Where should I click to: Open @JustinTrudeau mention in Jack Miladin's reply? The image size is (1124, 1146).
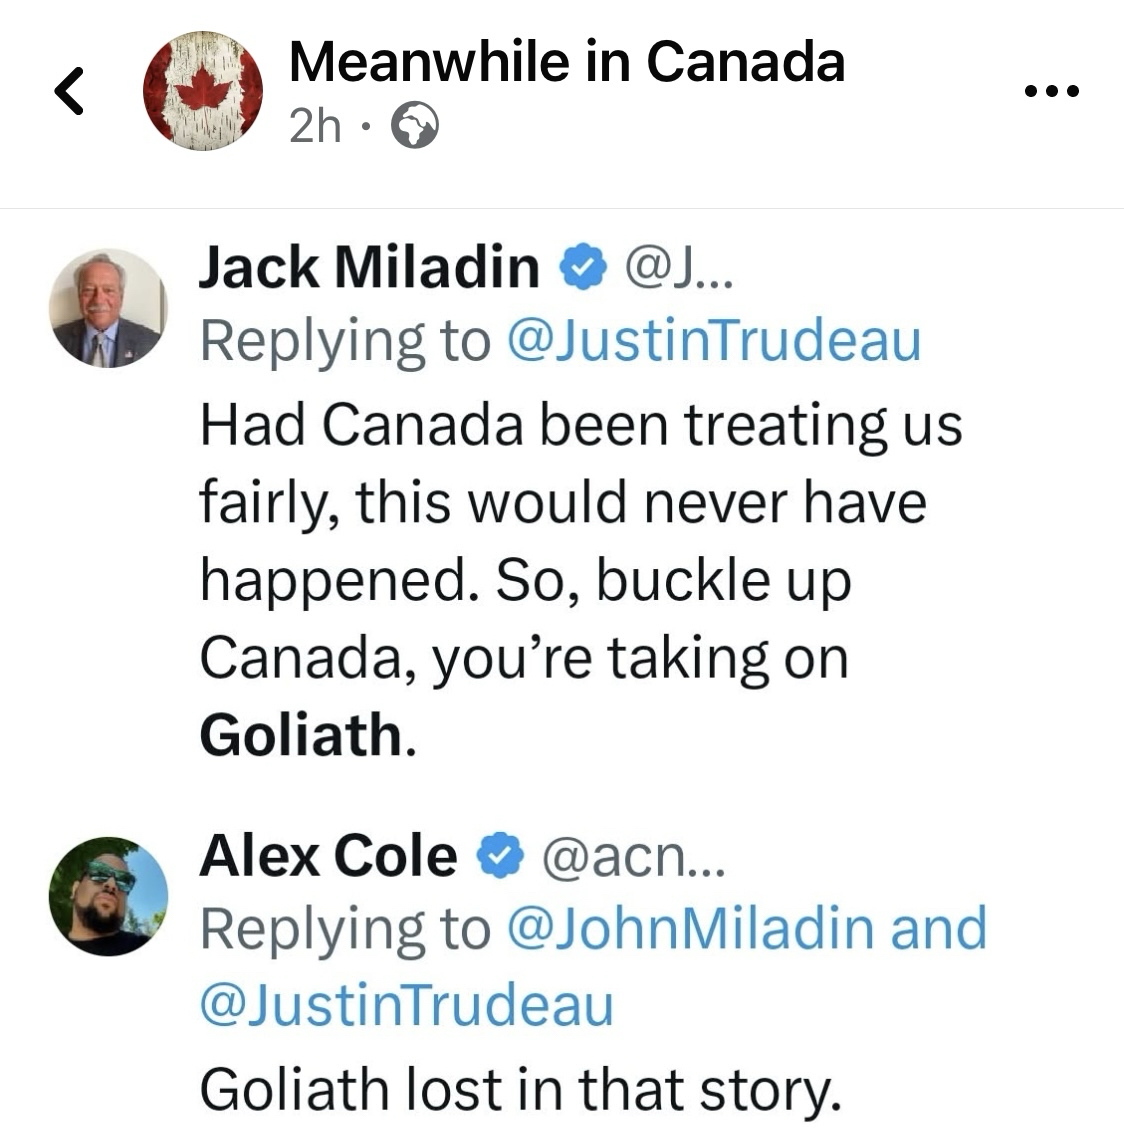pyautogui.click(x=714, y=341)
